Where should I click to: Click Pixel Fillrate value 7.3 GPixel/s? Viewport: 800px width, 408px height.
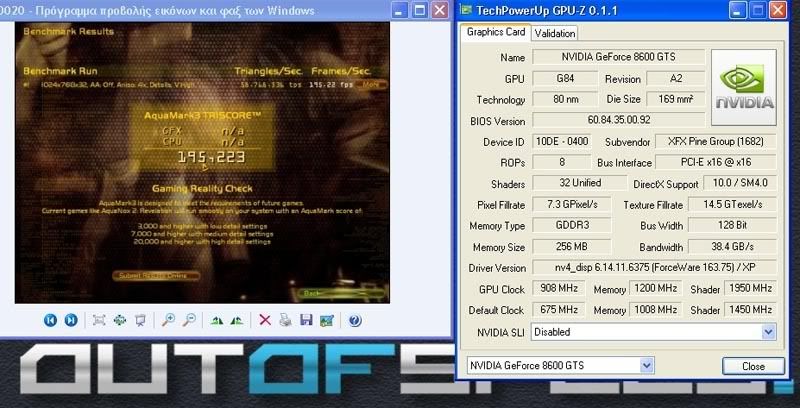(x=572, y=205)
